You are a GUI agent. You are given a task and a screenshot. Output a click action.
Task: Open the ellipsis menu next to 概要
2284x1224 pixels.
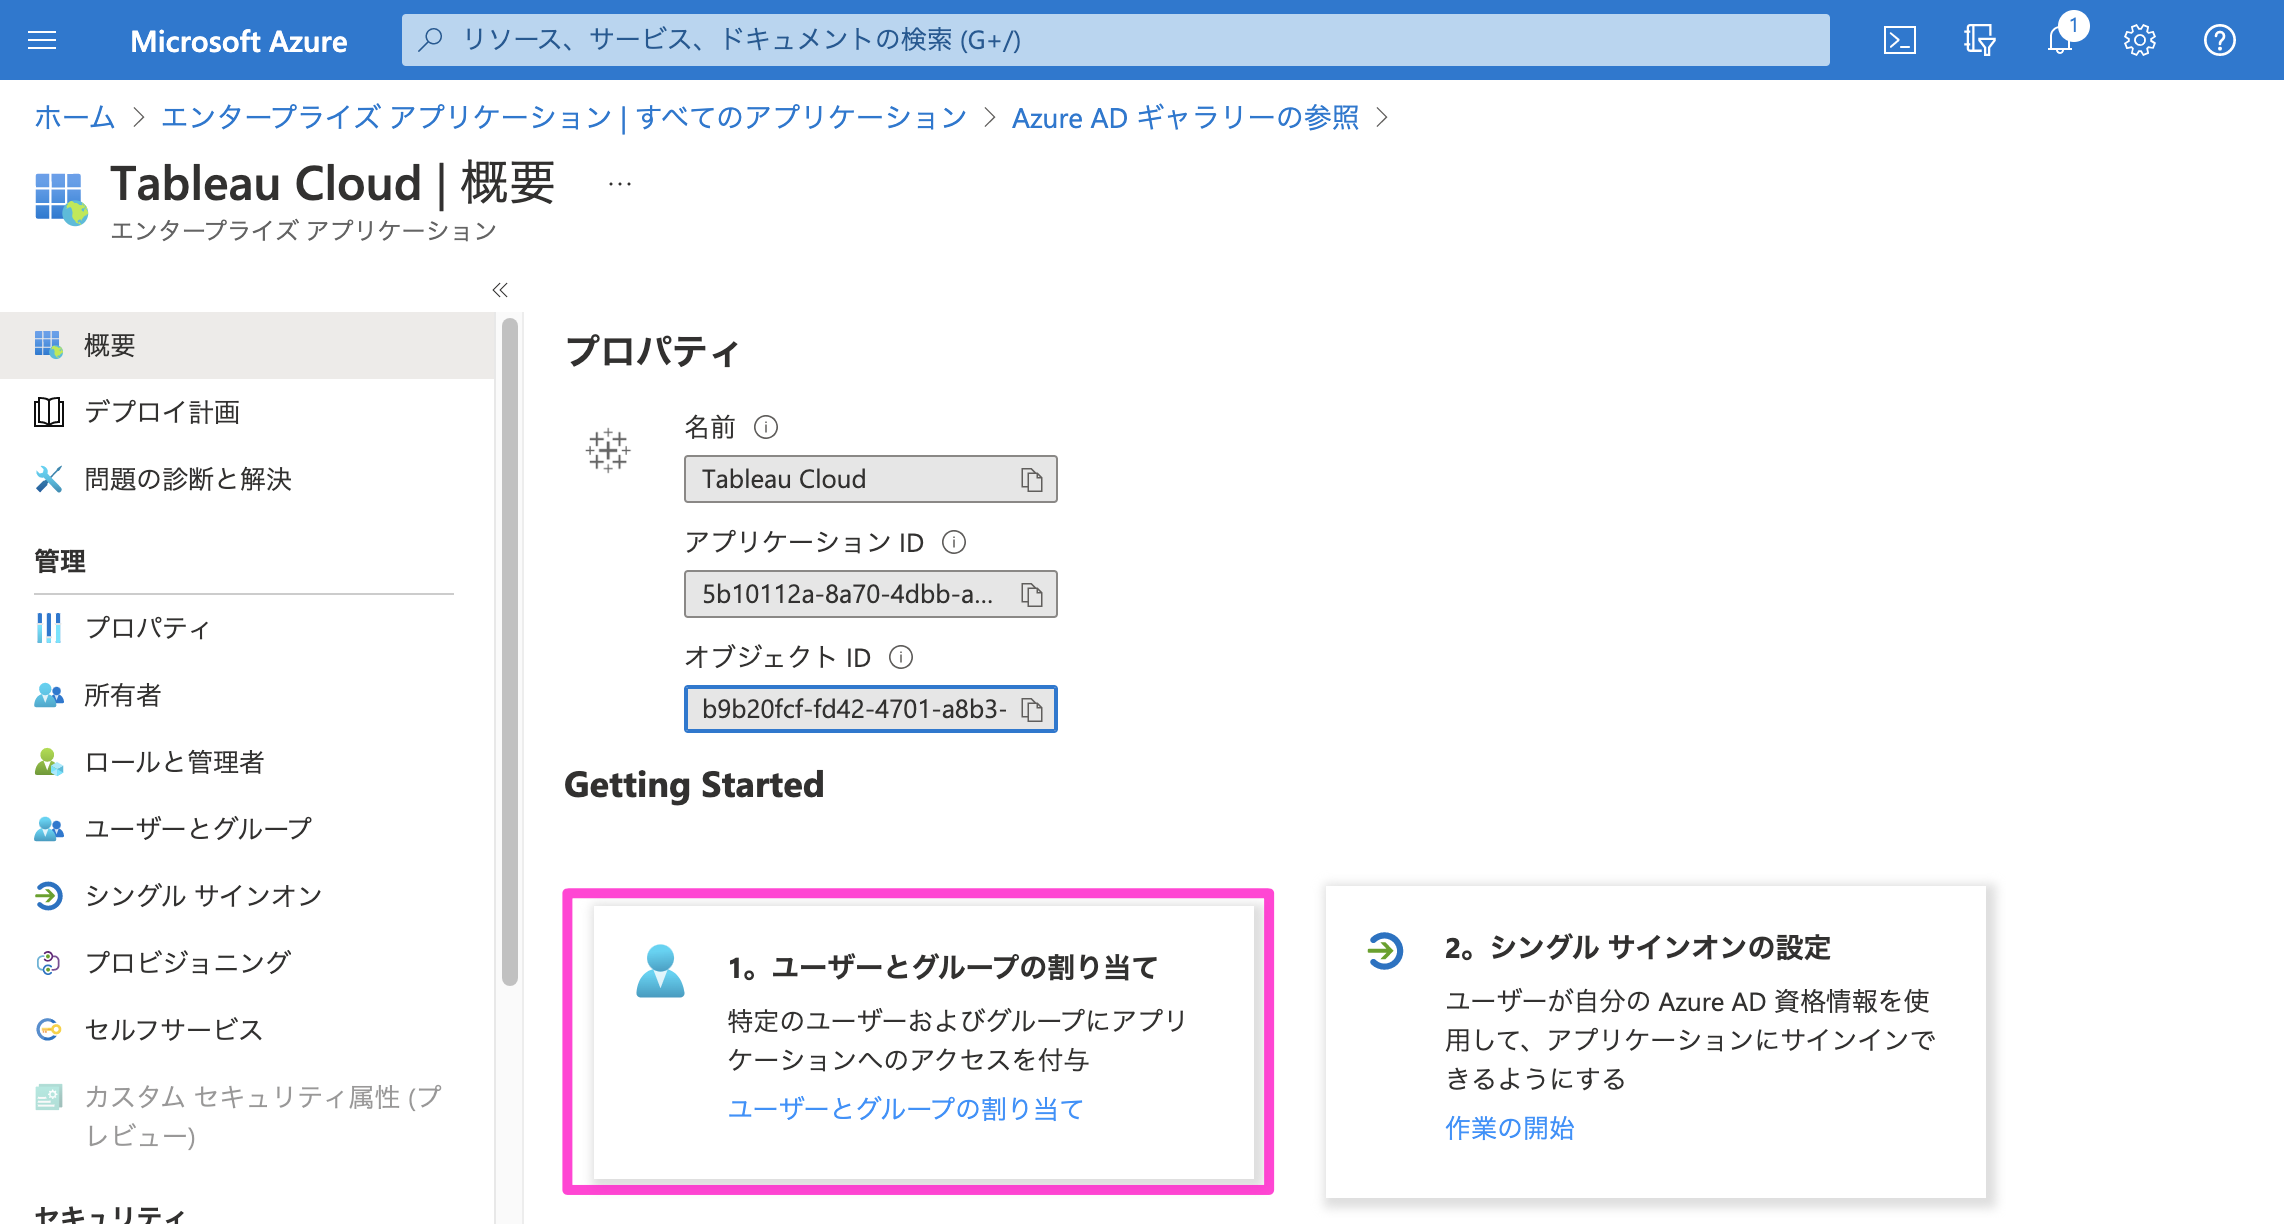click(x=620, y=182)
